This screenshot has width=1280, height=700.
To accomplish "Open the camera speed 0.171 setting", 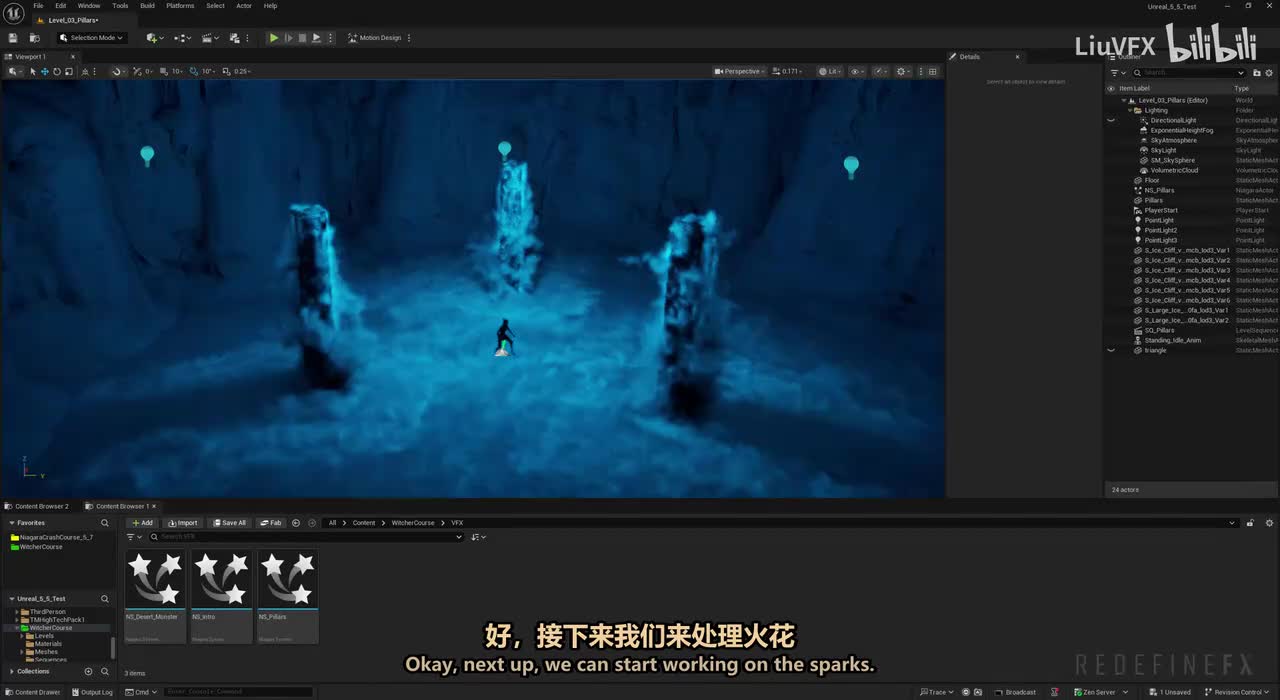I will [790, 71].
